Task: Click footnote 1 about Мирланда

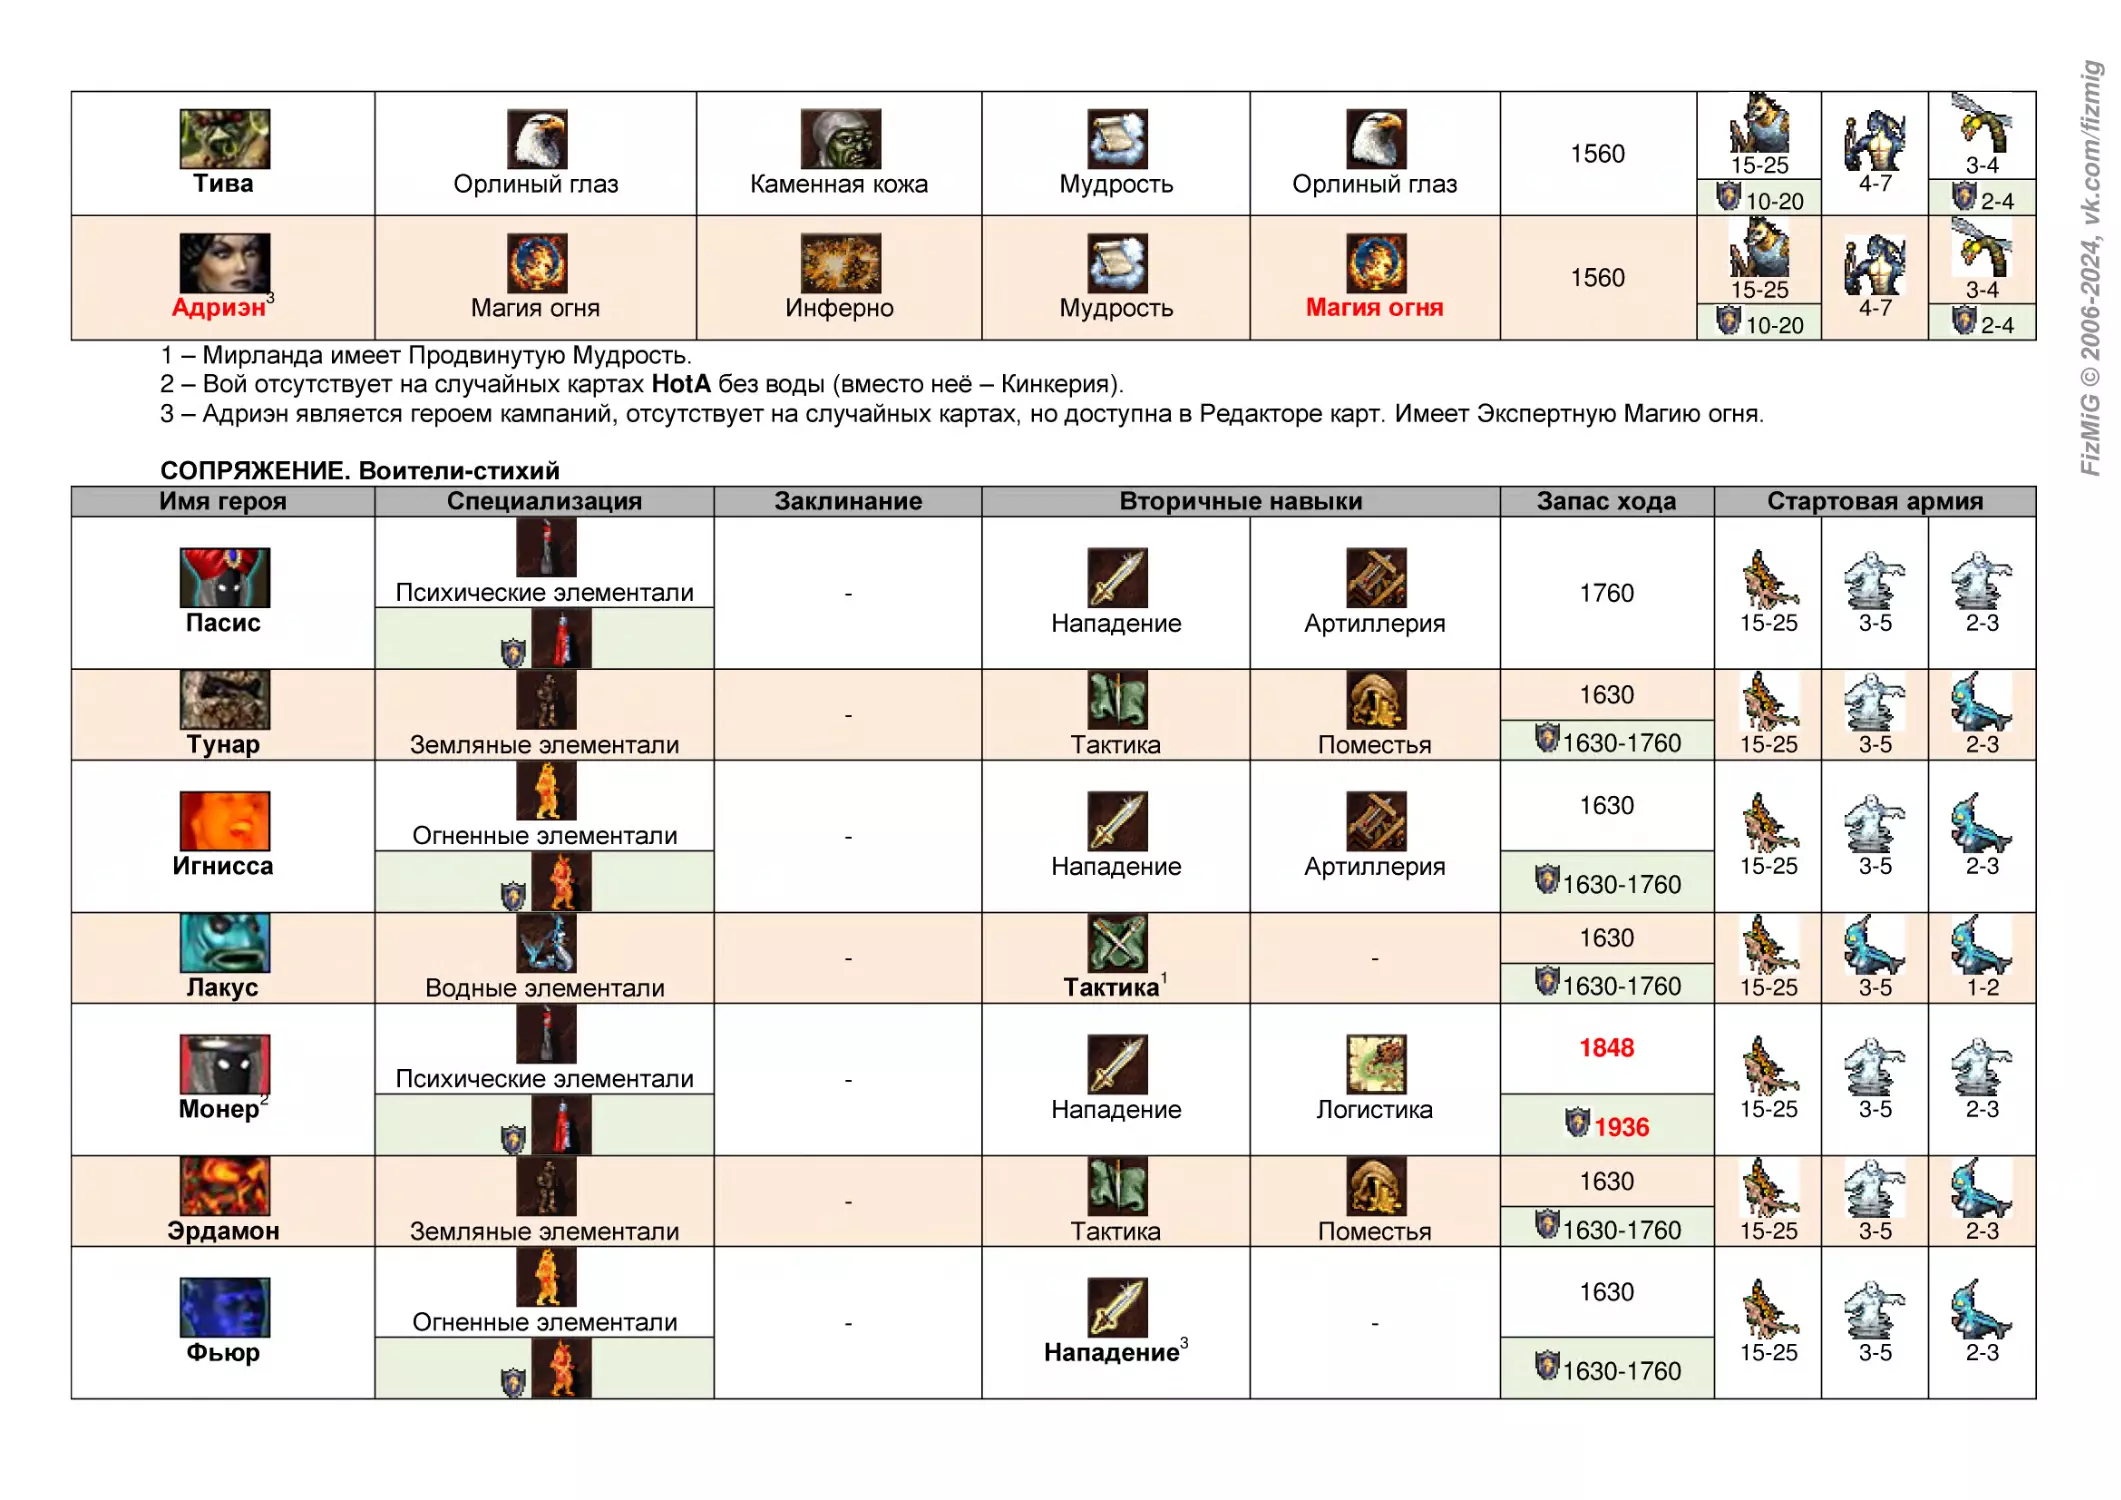Action: (x=426, y=355)
